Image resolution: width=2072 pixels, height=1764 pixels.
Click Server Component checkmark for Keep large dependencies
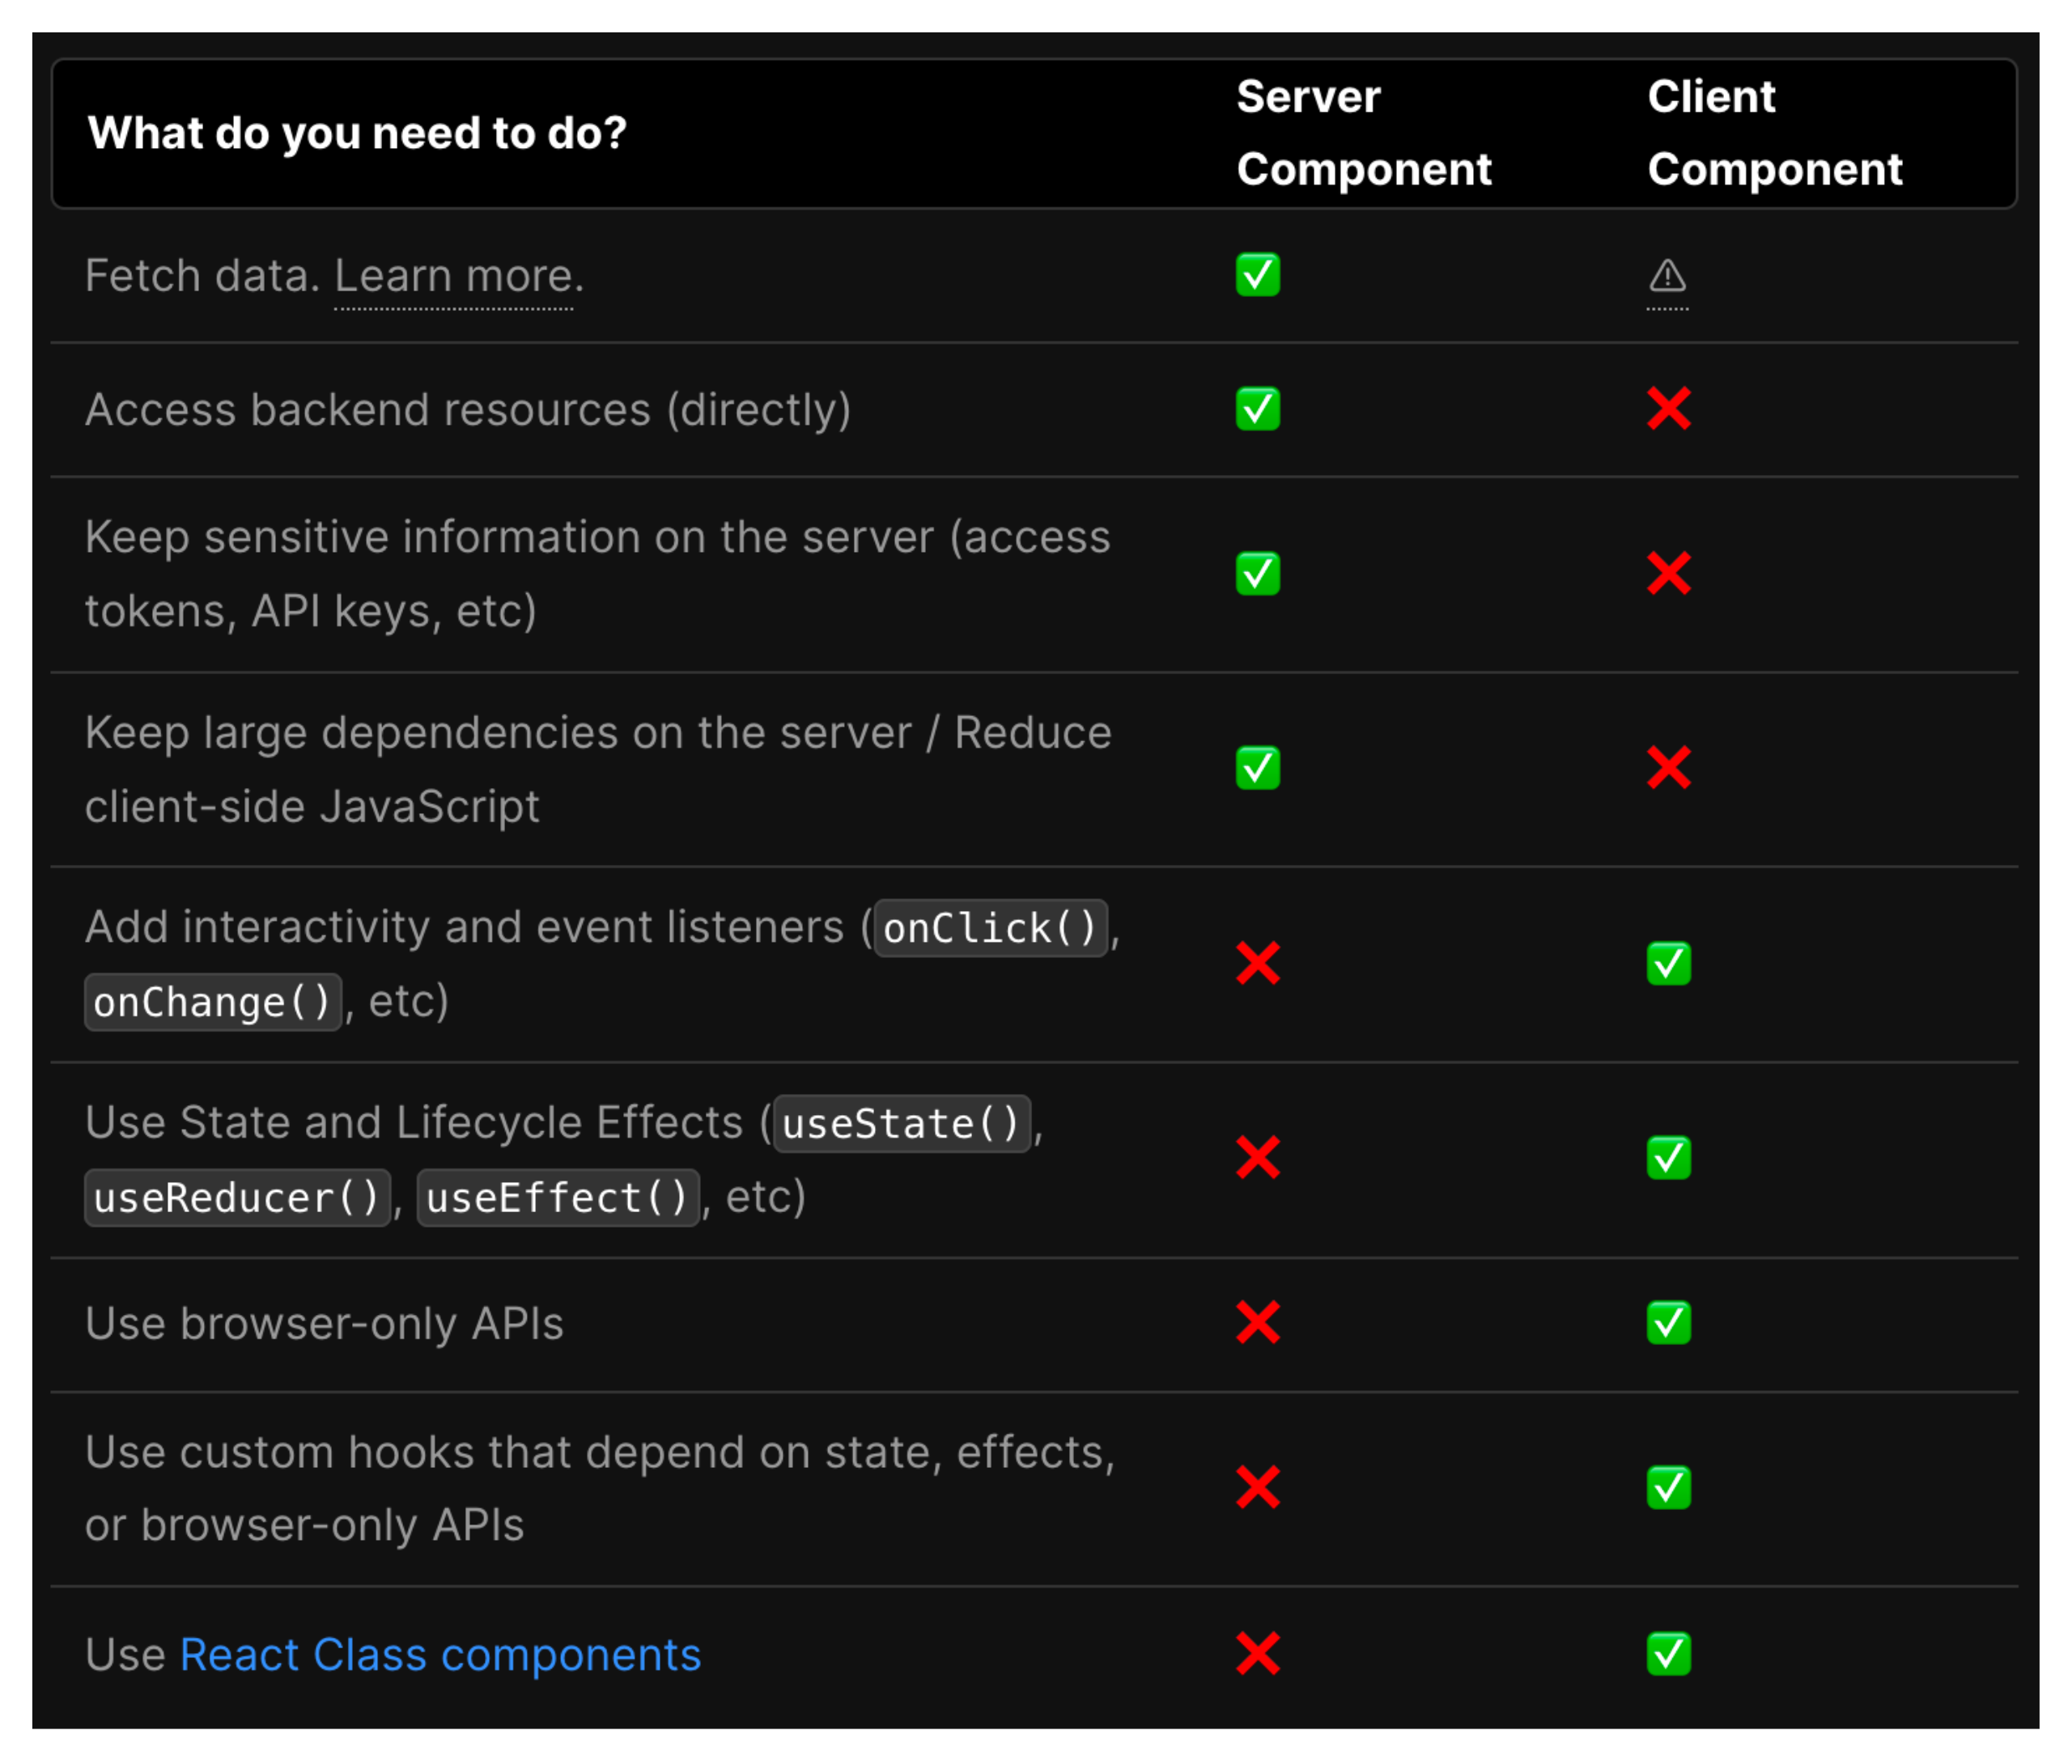(1258, 768)
